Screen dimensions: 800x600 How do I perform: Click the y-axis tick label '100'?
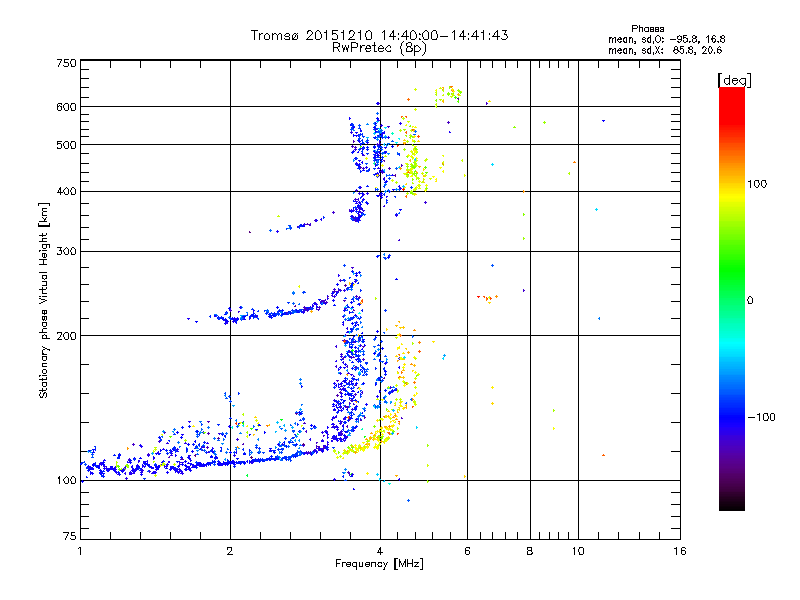point(67,481)
